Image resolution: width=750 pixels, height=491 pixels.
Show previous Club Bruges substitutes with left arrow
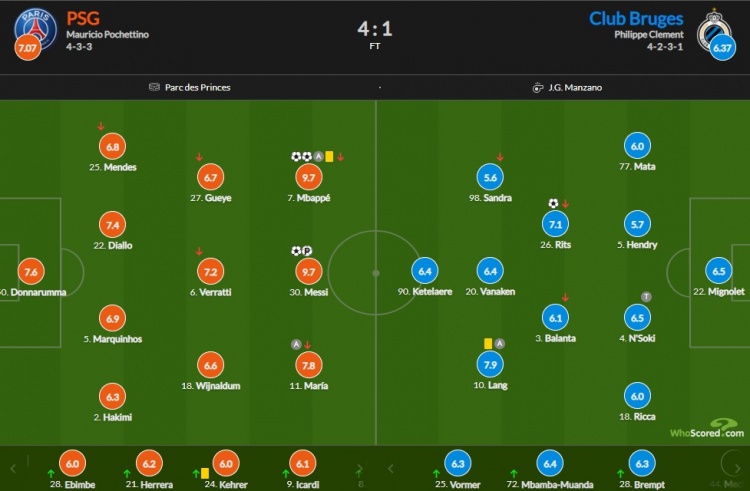click(390, 469)
